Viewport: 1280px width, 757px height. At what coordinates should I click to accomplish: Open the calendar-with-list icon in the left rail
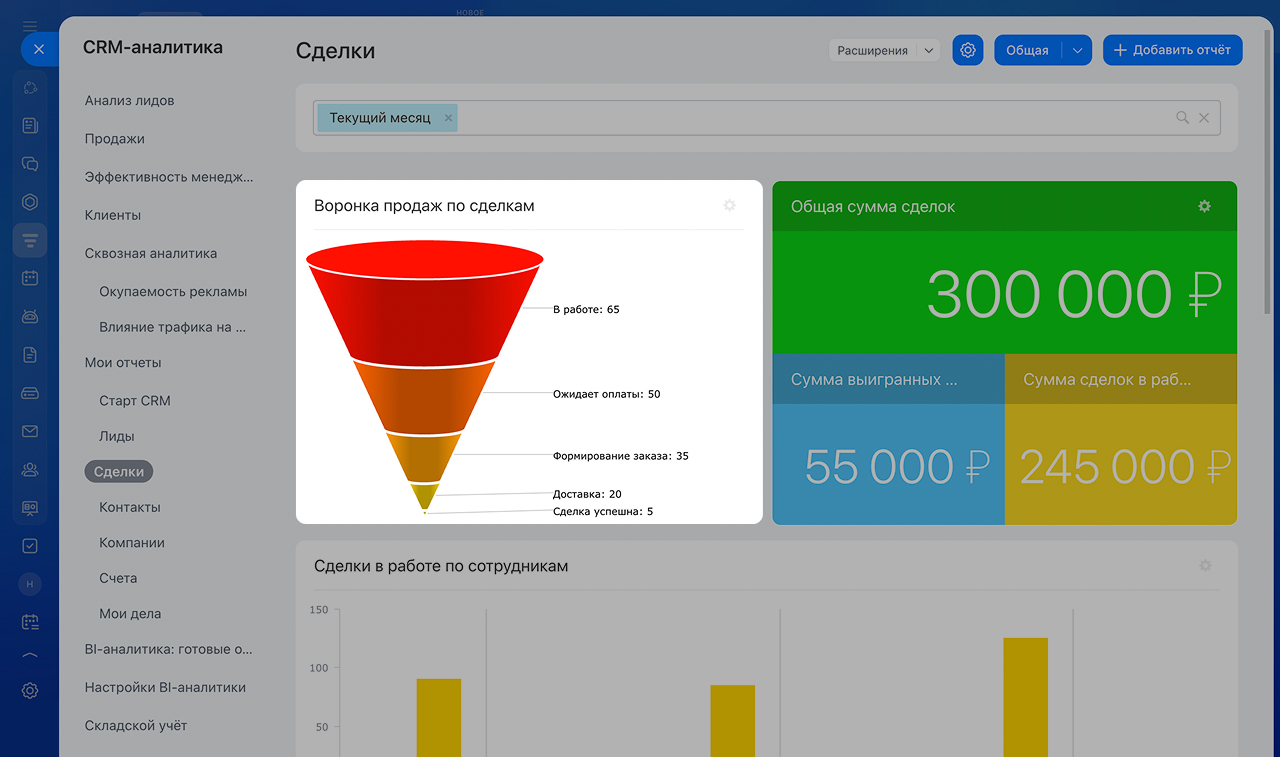[30, 622]
